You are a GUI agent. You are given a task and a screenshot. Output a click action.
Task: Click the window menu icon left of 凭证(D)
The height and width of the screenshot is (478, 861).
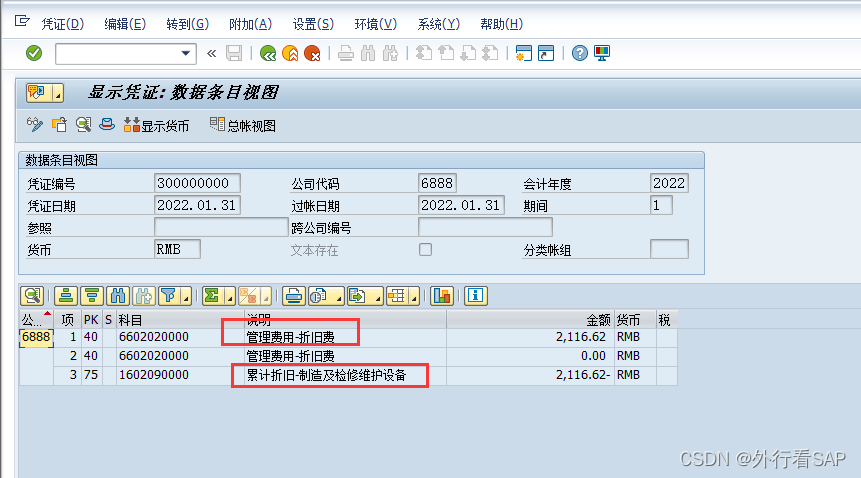click(22, 21)
